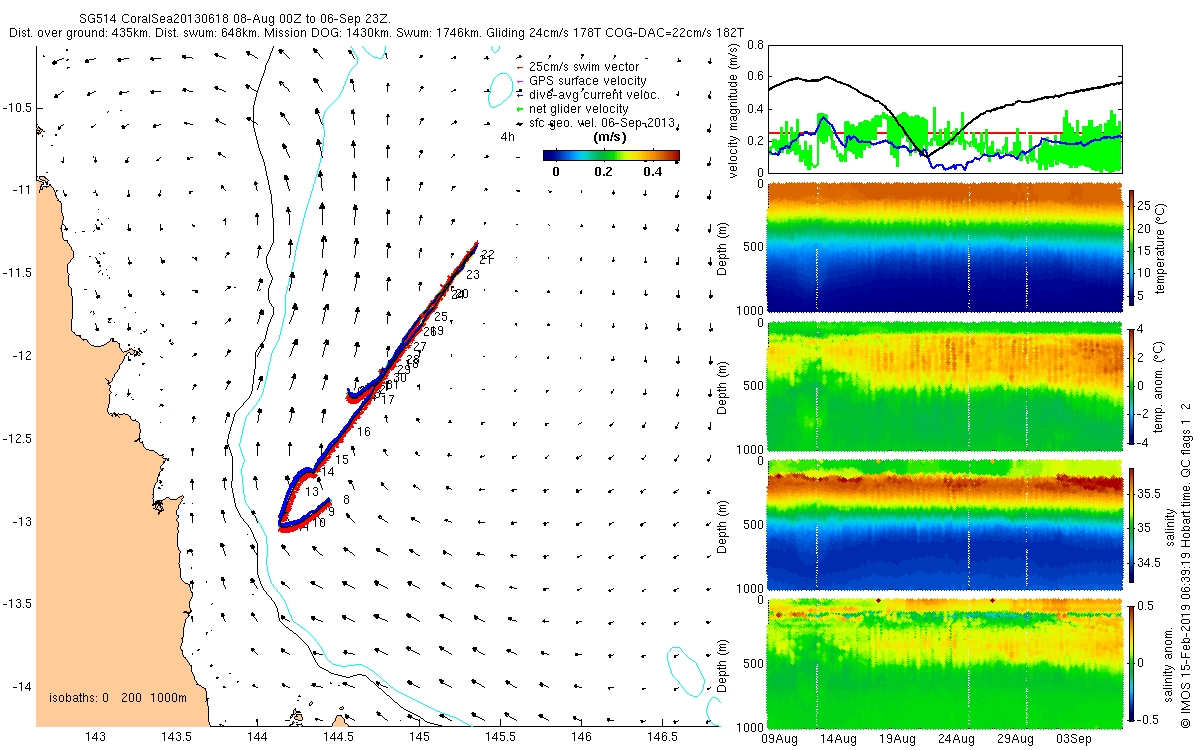This screenshot has width=1200, height=750.
Task: Click time axis label '29Aug'
Action: point(1016,739)
